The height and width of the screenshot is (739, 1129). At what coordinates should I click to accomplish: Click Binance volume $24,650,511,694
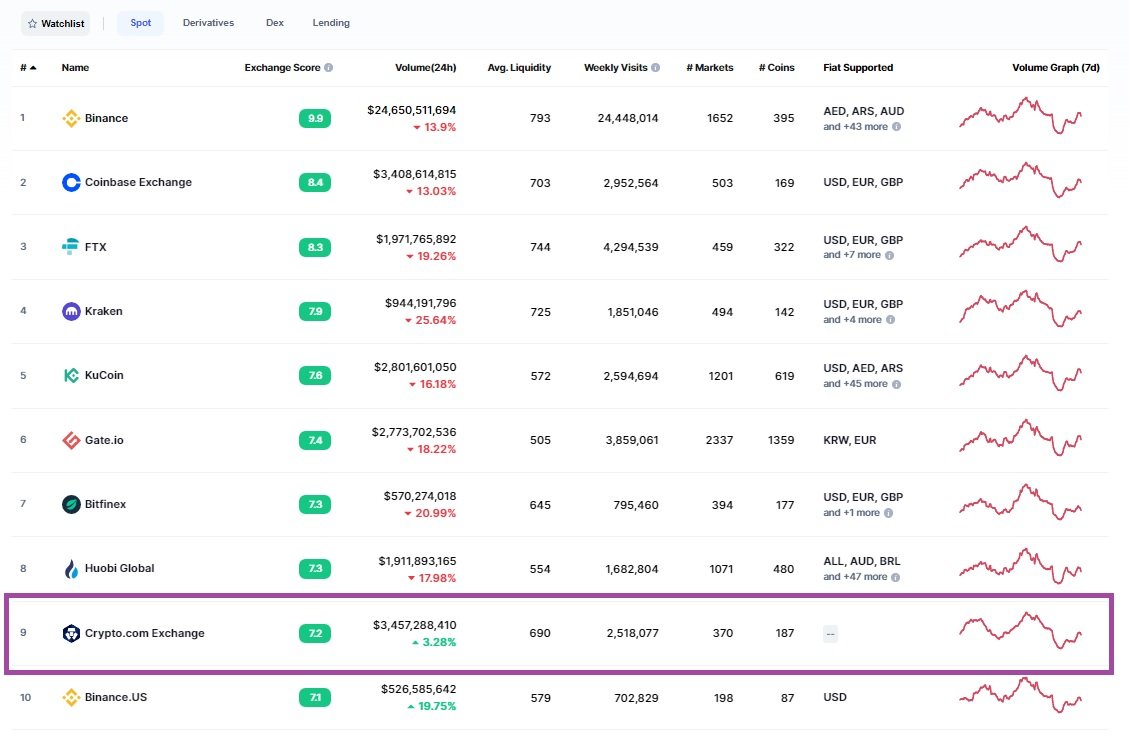(411, 110)
